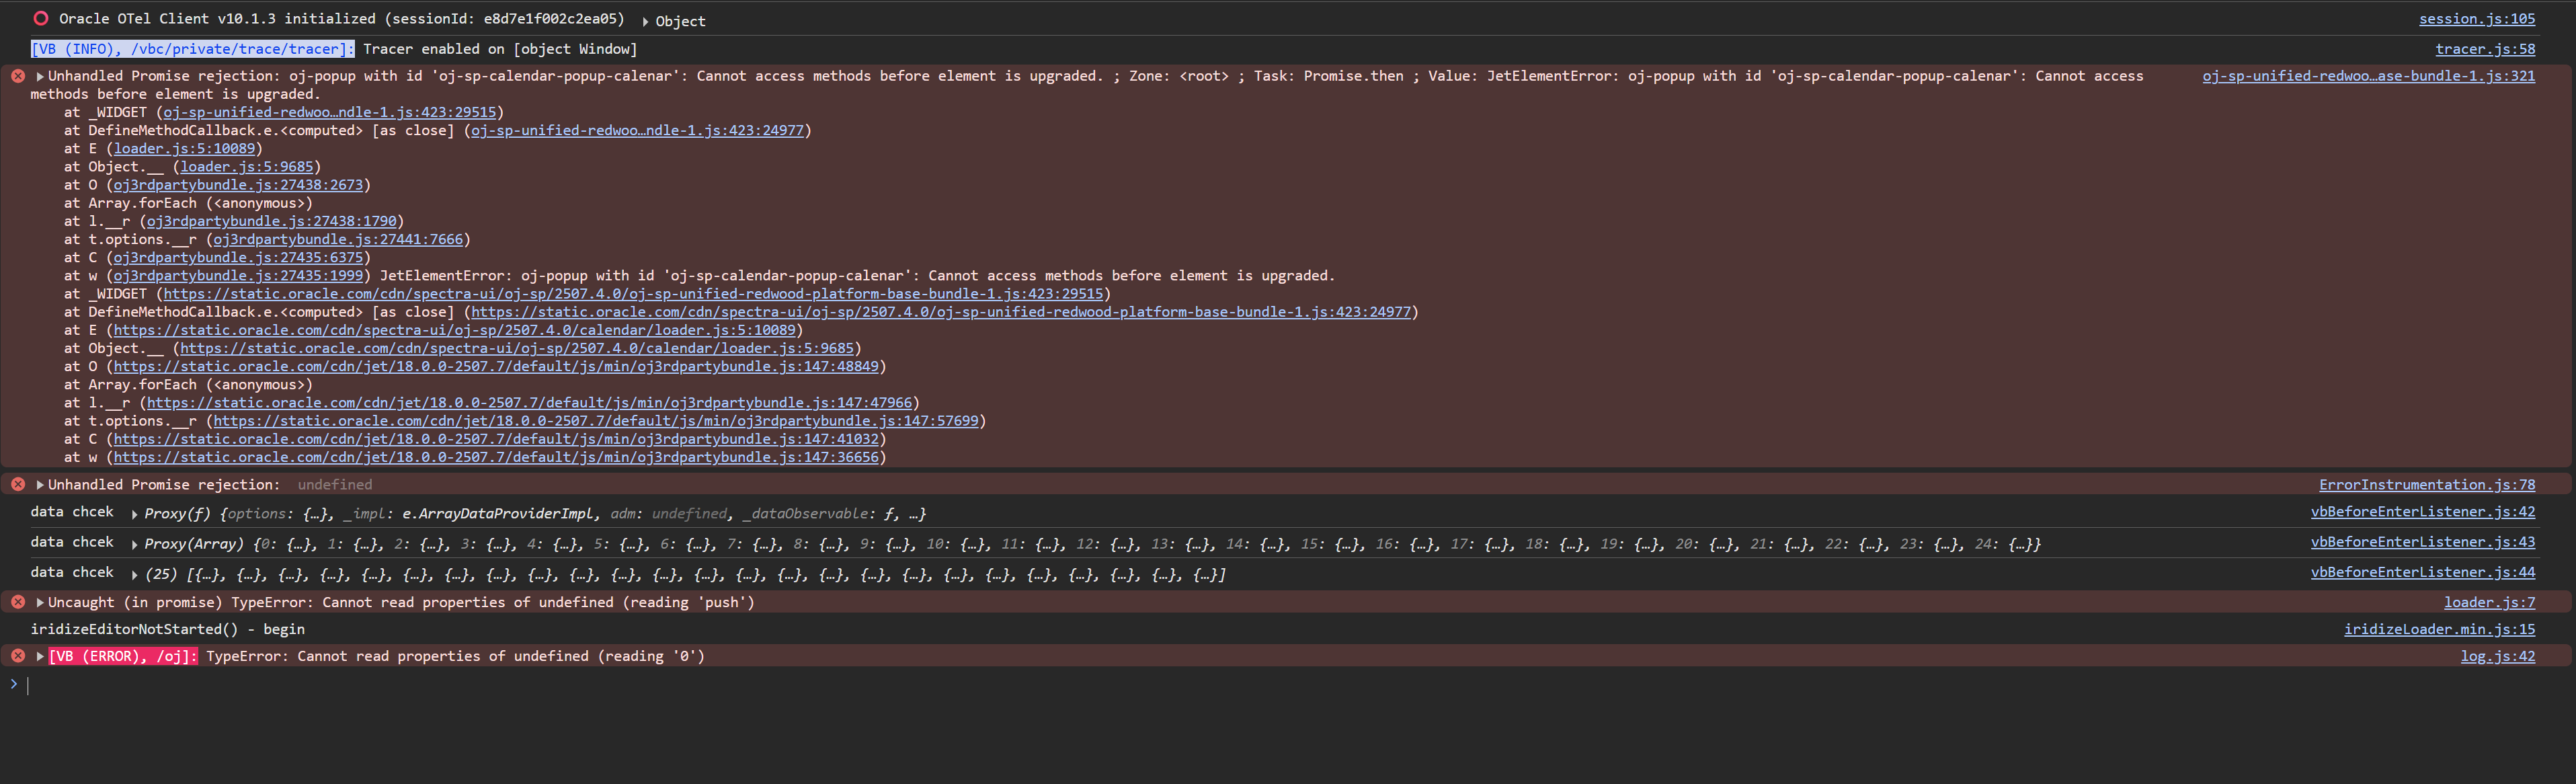Click error icon beside VB (ERROR) /oj message
The height and width of the screenshot is (784, 2576).
point(18,656)
